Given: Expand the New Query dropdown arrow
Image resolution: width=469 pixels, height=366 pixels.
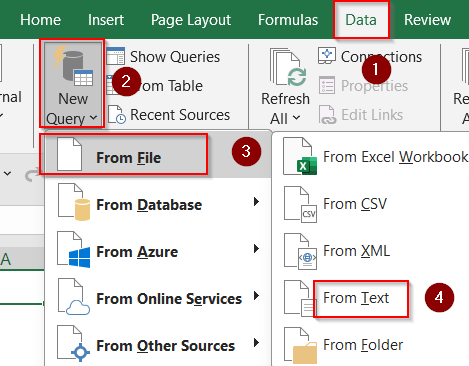Looking at the screenshot, I should [x=94, y=118].
